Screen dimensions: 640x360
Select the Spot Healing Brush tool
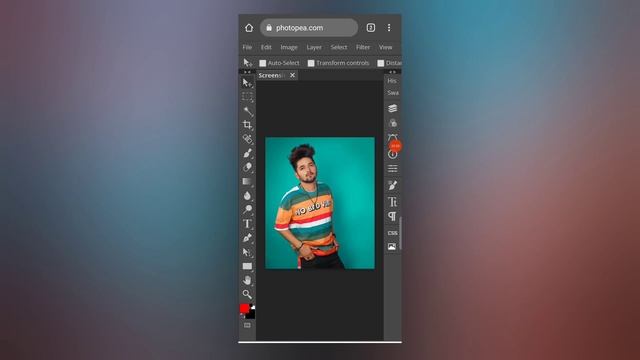point(247,139)
